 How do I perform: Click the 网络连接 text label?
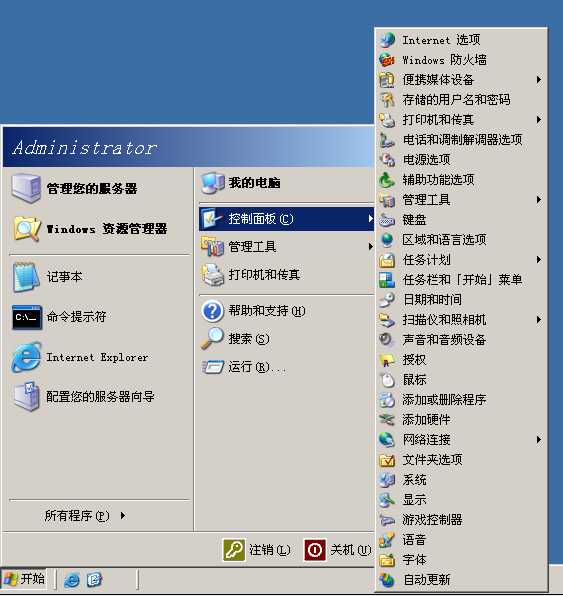tap(427, 440)
